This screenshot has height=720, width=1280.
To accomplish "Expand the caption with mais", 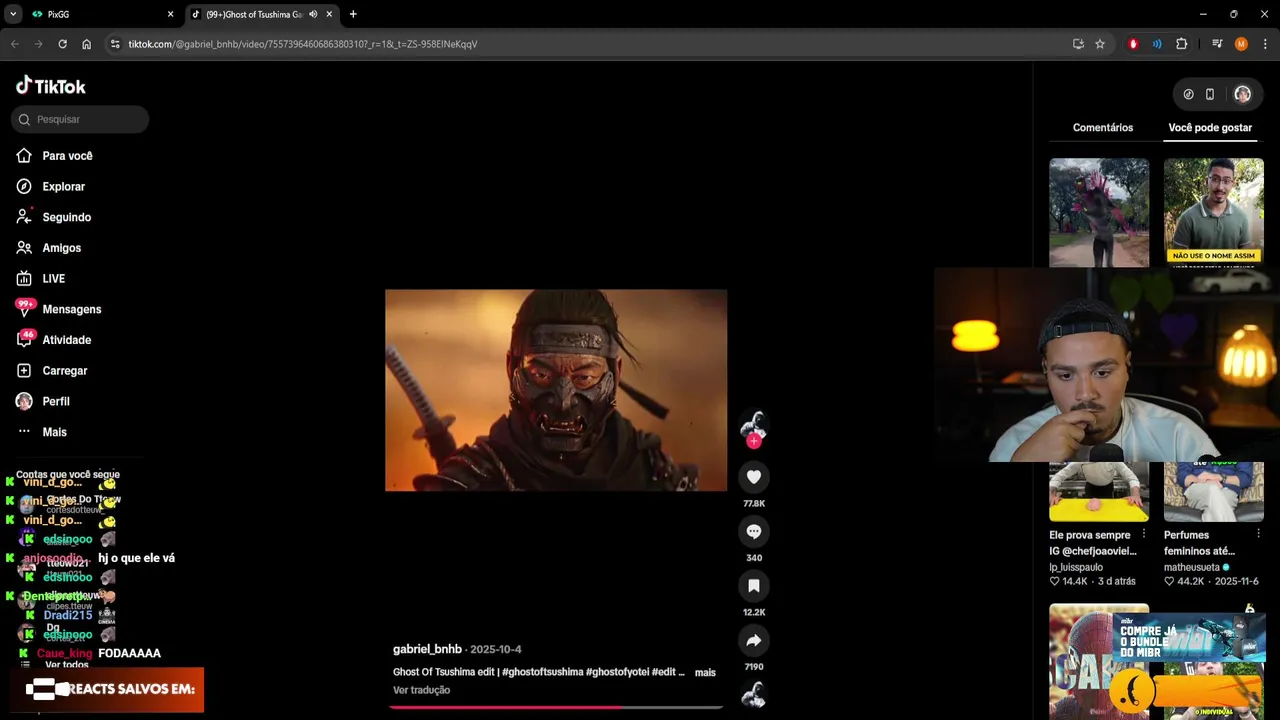I will click(705, 673).
